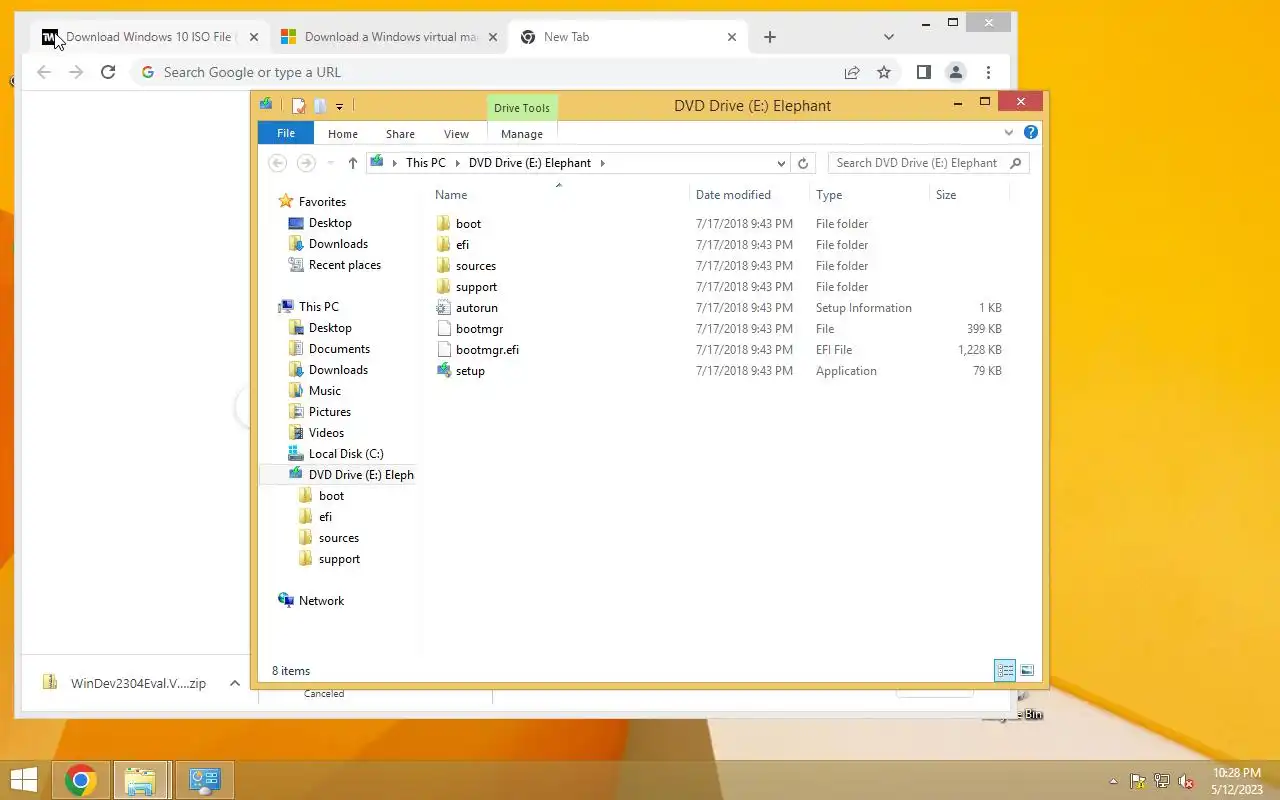
Task: Open Desktop under Favorites
Action: (330, 223)
